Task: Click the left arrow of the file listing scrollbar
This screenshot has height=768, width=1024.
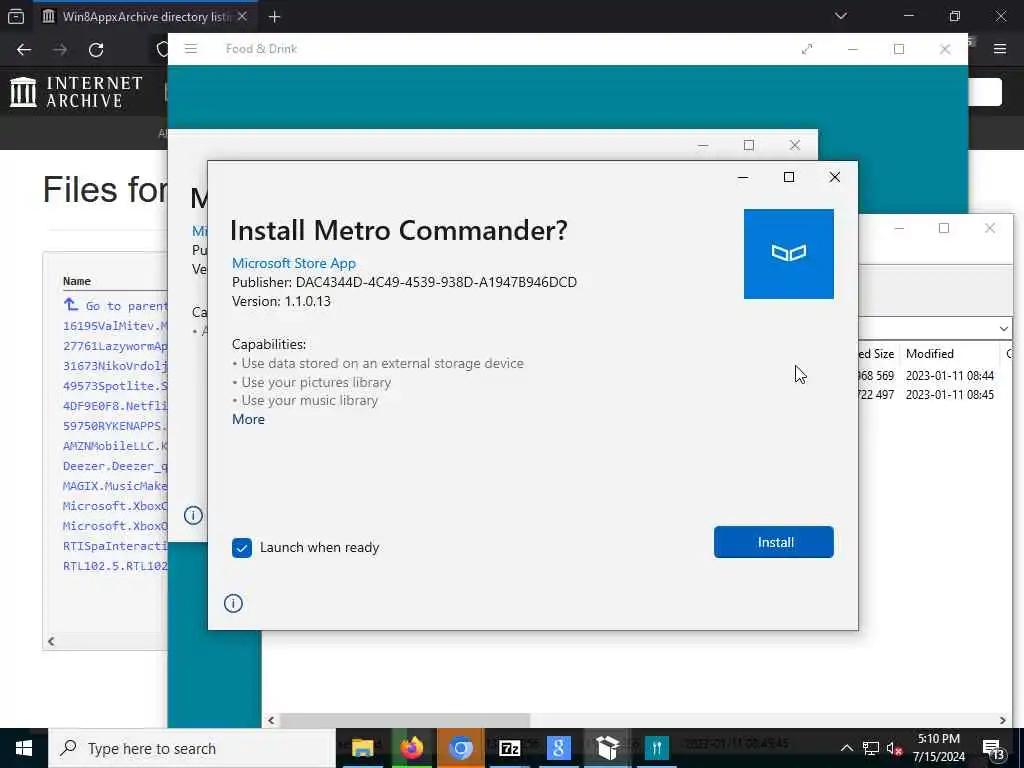Action: point(51,641)
